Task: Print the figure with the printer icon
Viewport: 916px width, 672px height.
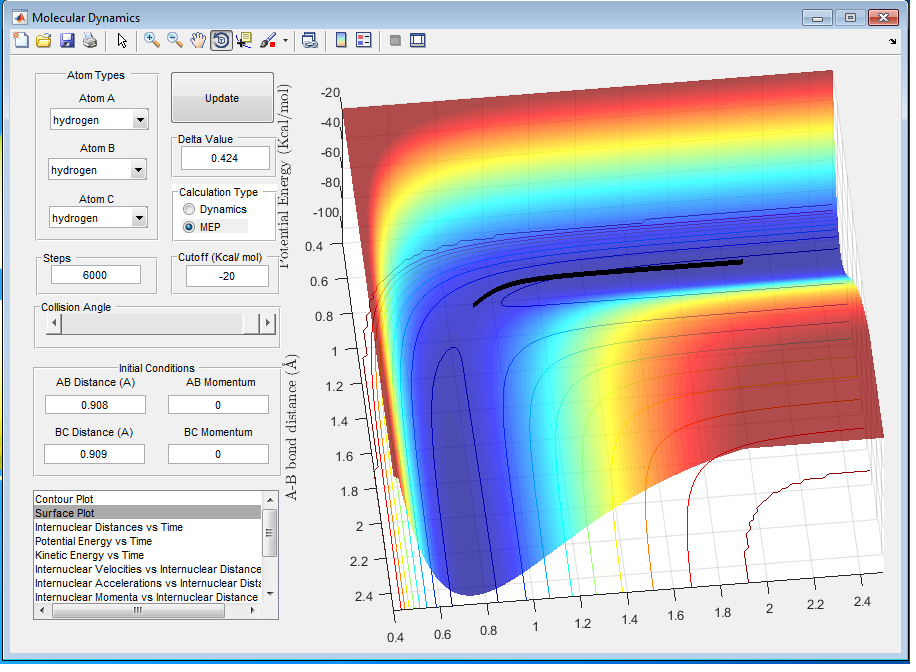Action: (x=90, y=41)
